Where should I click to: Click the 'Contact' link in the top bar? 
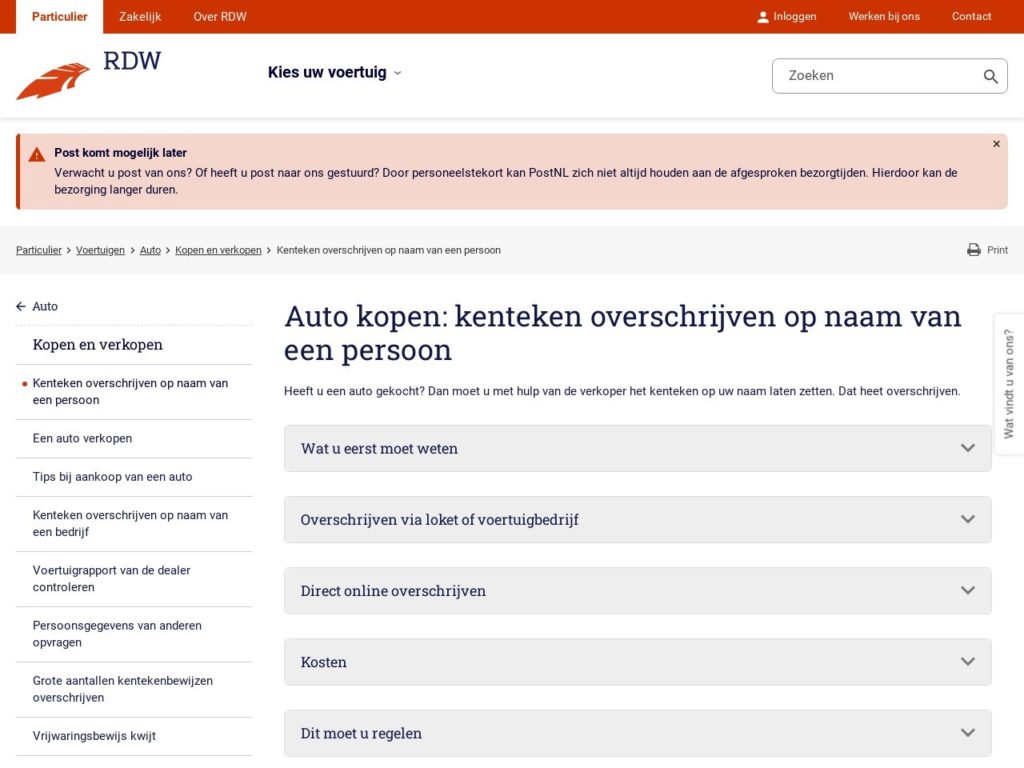point(971,16)
